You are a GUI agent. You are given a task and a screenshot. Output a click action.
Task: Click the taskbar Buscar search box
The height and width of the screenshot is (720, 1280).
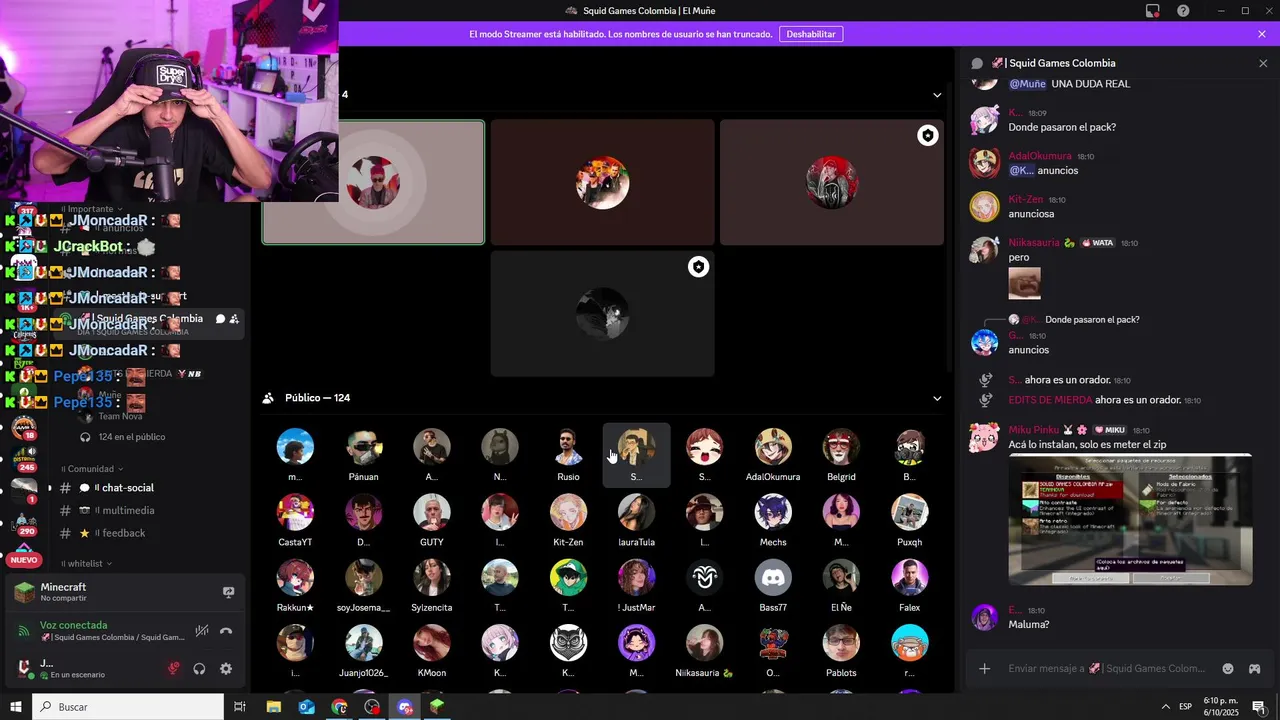[128, 707]
